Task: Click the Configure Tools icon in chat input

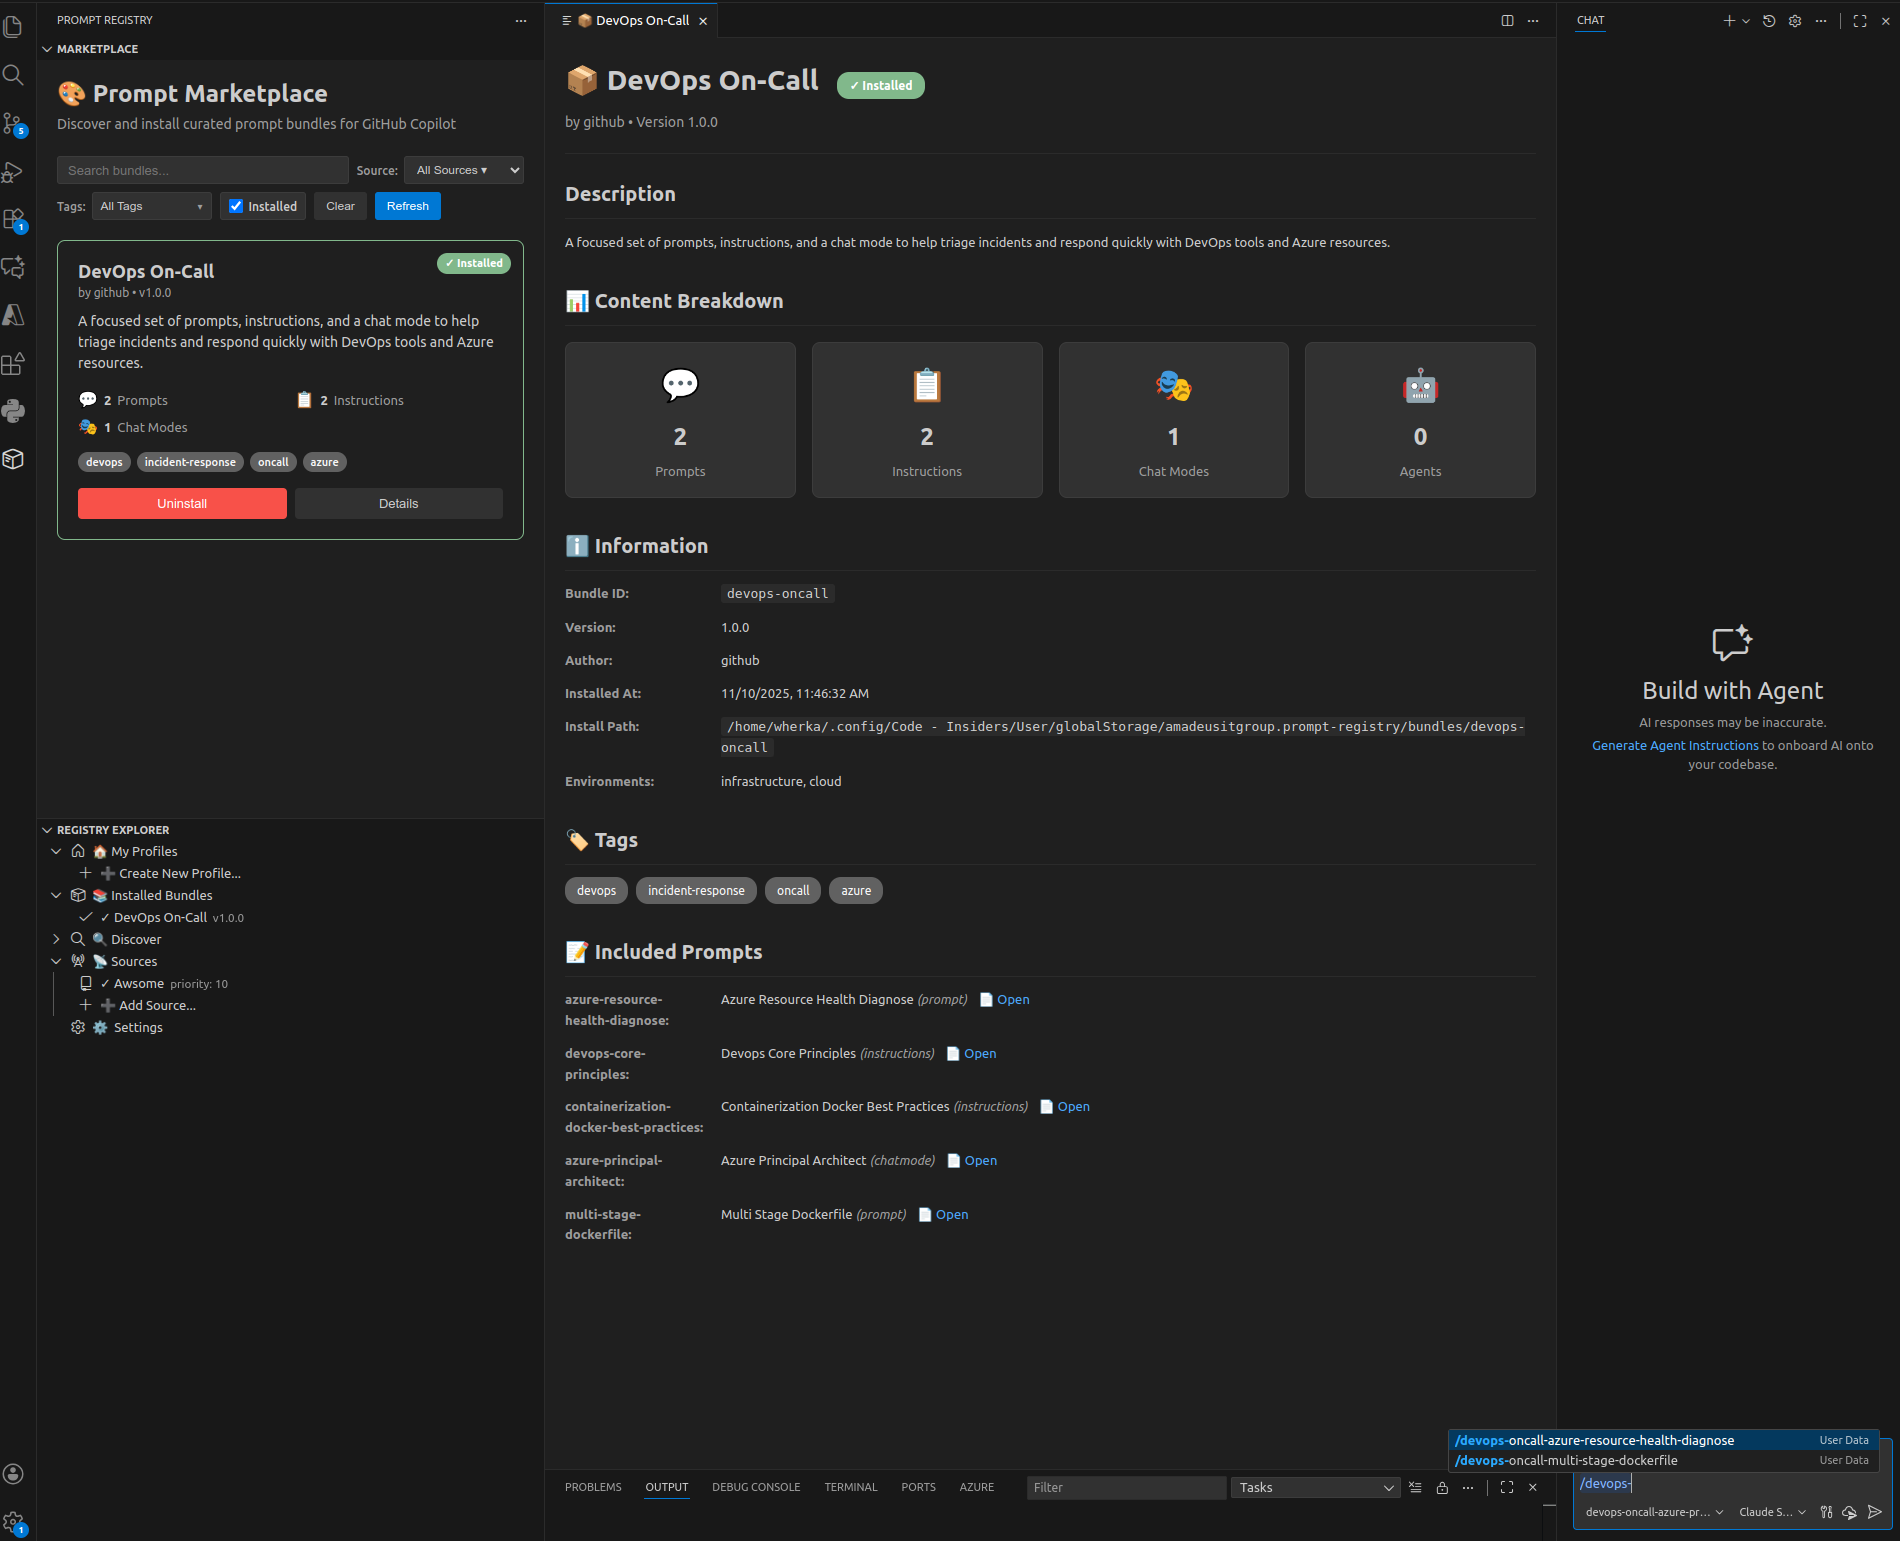Action: pyautogui.click(x=1827, y=1513)
